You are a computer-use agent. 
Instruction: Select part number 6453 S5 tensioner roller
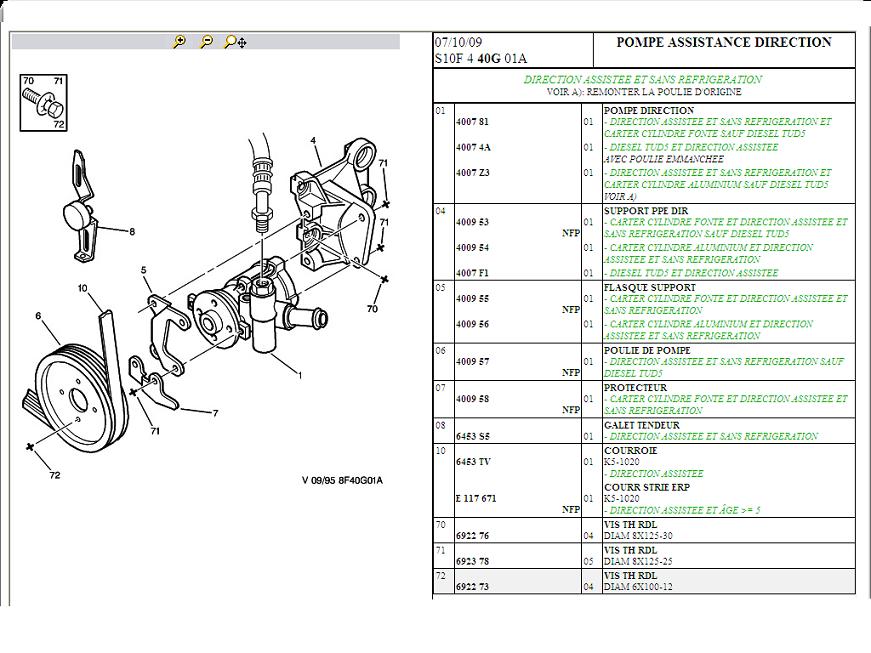(x=472, y=437)
